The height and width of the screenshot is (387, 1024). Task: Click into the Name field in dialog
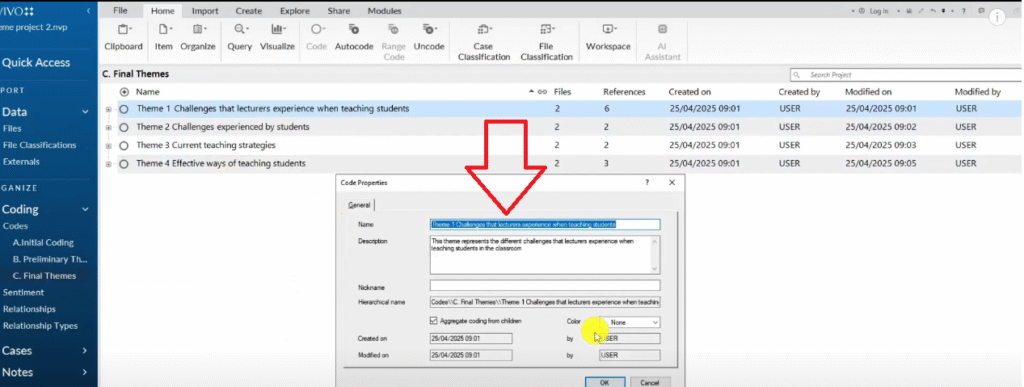(x=545, y=224)
